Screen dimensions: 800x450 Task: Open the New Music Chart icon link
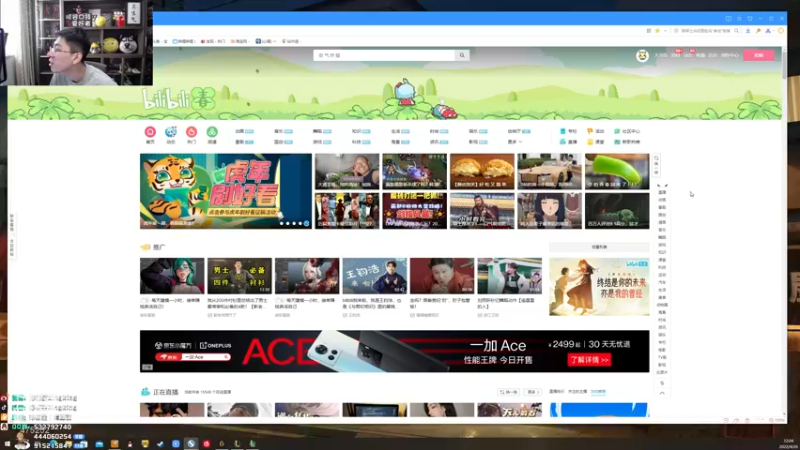(x=627, y=142)
